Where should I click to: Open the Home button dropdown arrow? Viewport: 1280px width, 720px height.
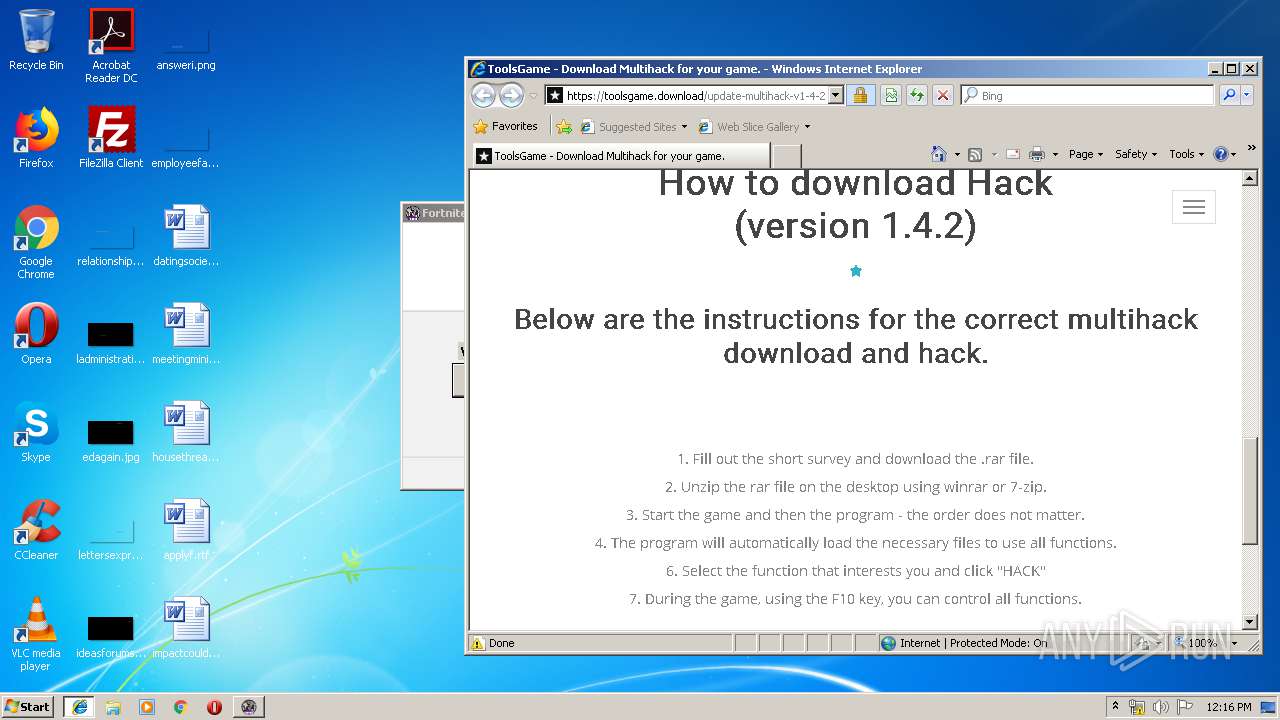957,155
